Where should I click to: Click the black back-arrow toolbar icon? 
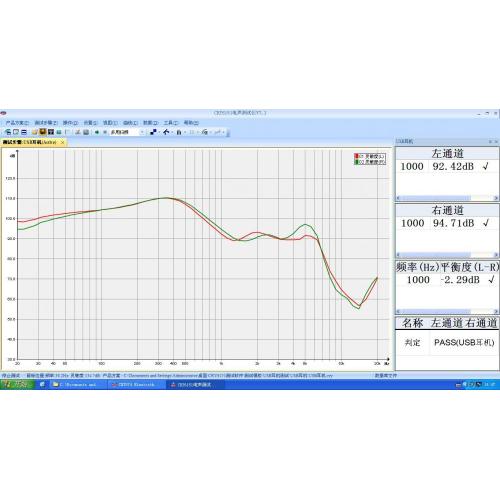pyautogui.click(x=166, y=132)
